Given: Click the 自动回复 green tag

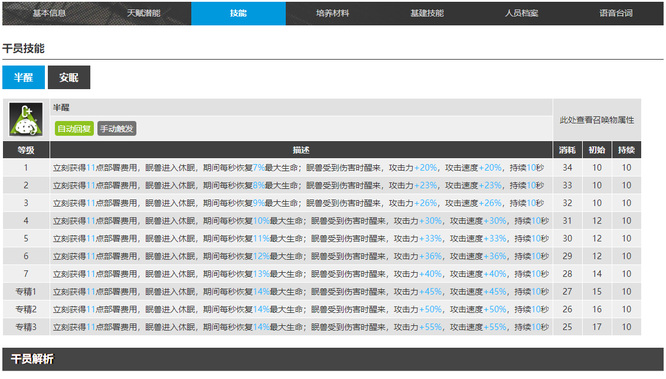Looking at the screenshot, I should (x=74, y=129).
